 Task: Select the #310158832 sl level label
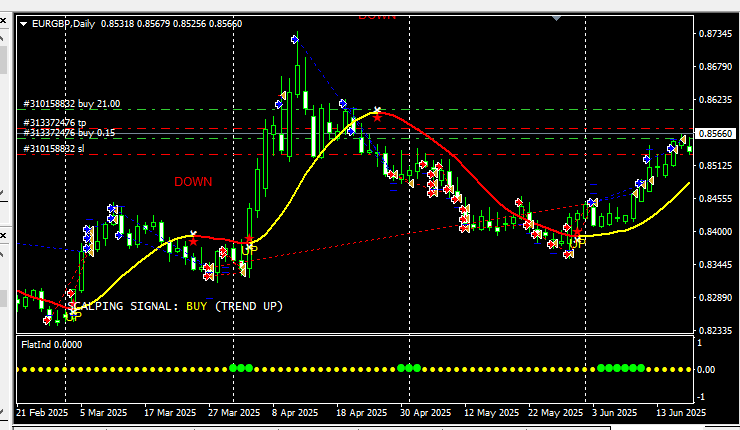54,149
